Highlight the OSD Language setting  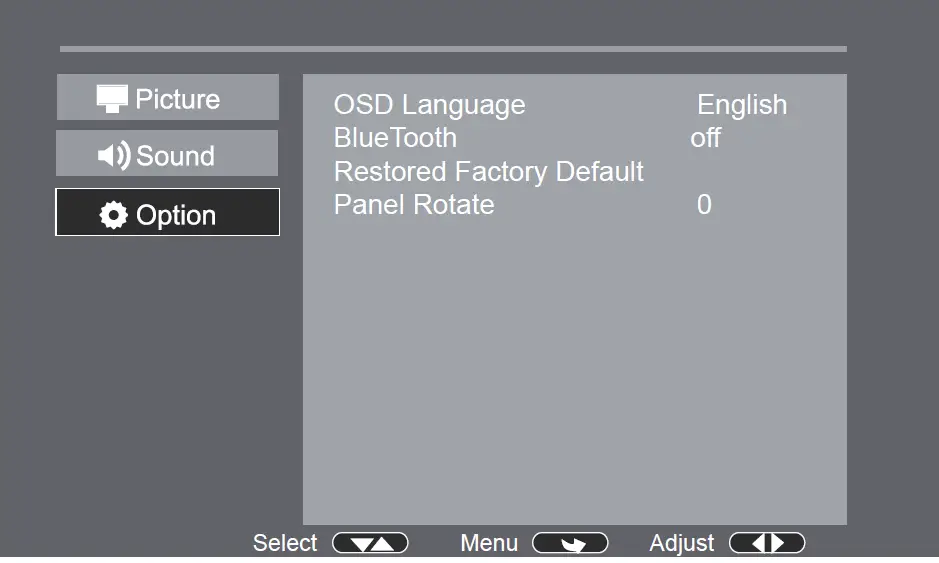(x=429, y=105)
